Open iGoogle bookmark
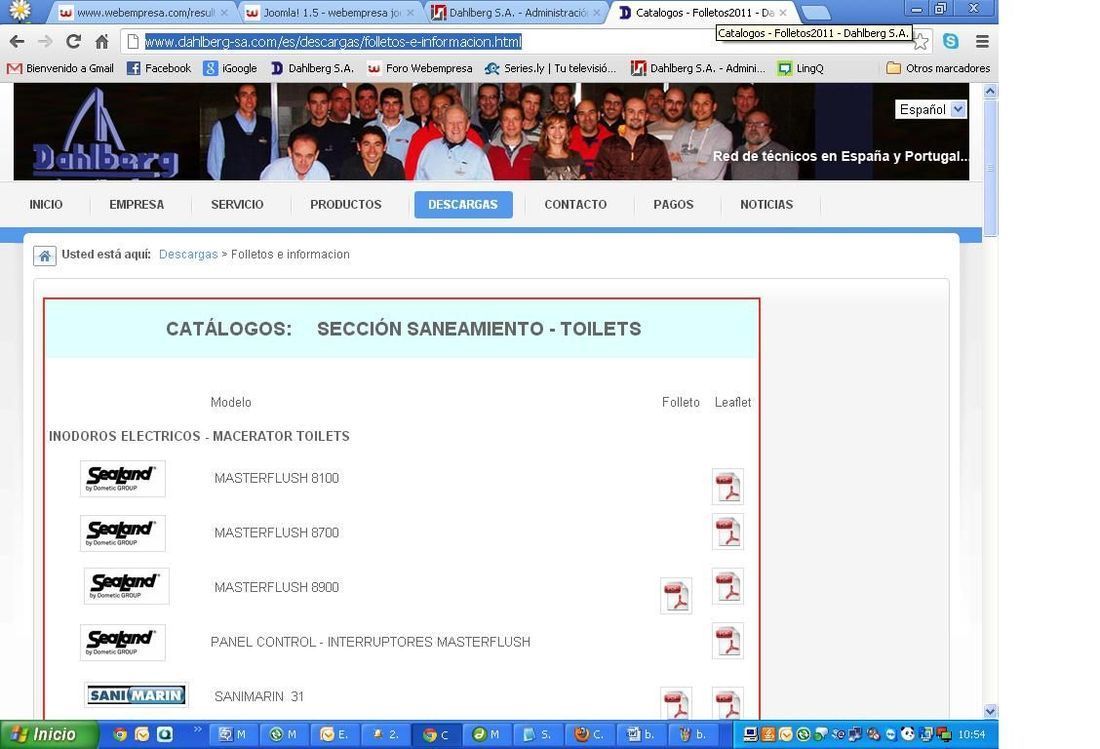The image size is (1100, 749). coord(231,68)
